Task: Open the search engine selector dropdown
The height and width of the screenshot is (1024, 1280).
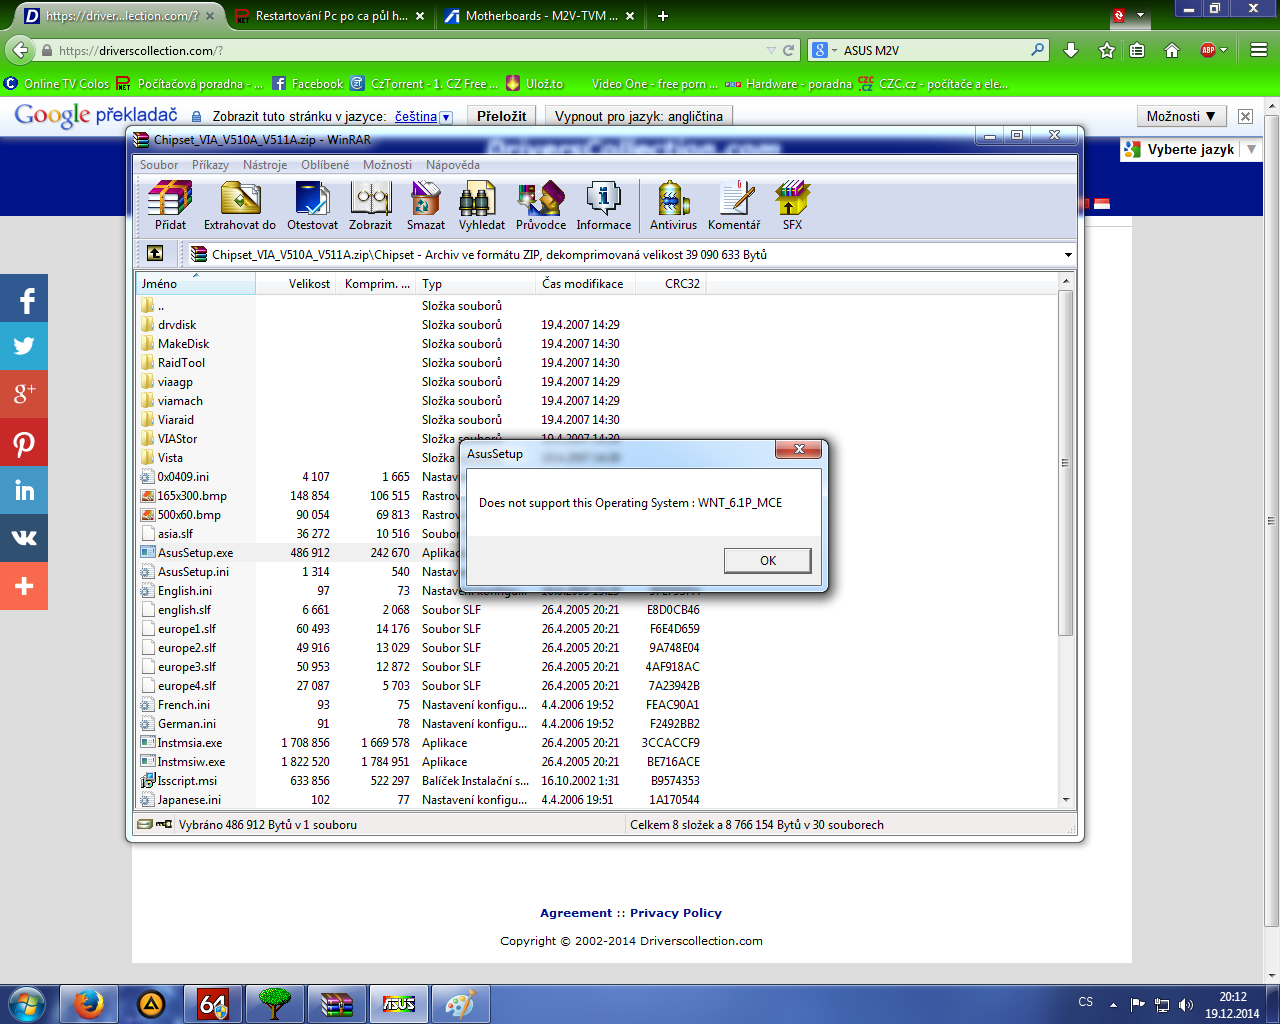Action: 824,50
